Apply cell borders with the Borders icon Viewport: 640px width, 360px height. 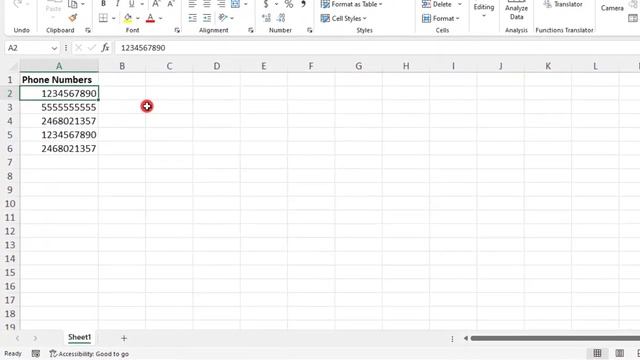[x=103, y=18]
